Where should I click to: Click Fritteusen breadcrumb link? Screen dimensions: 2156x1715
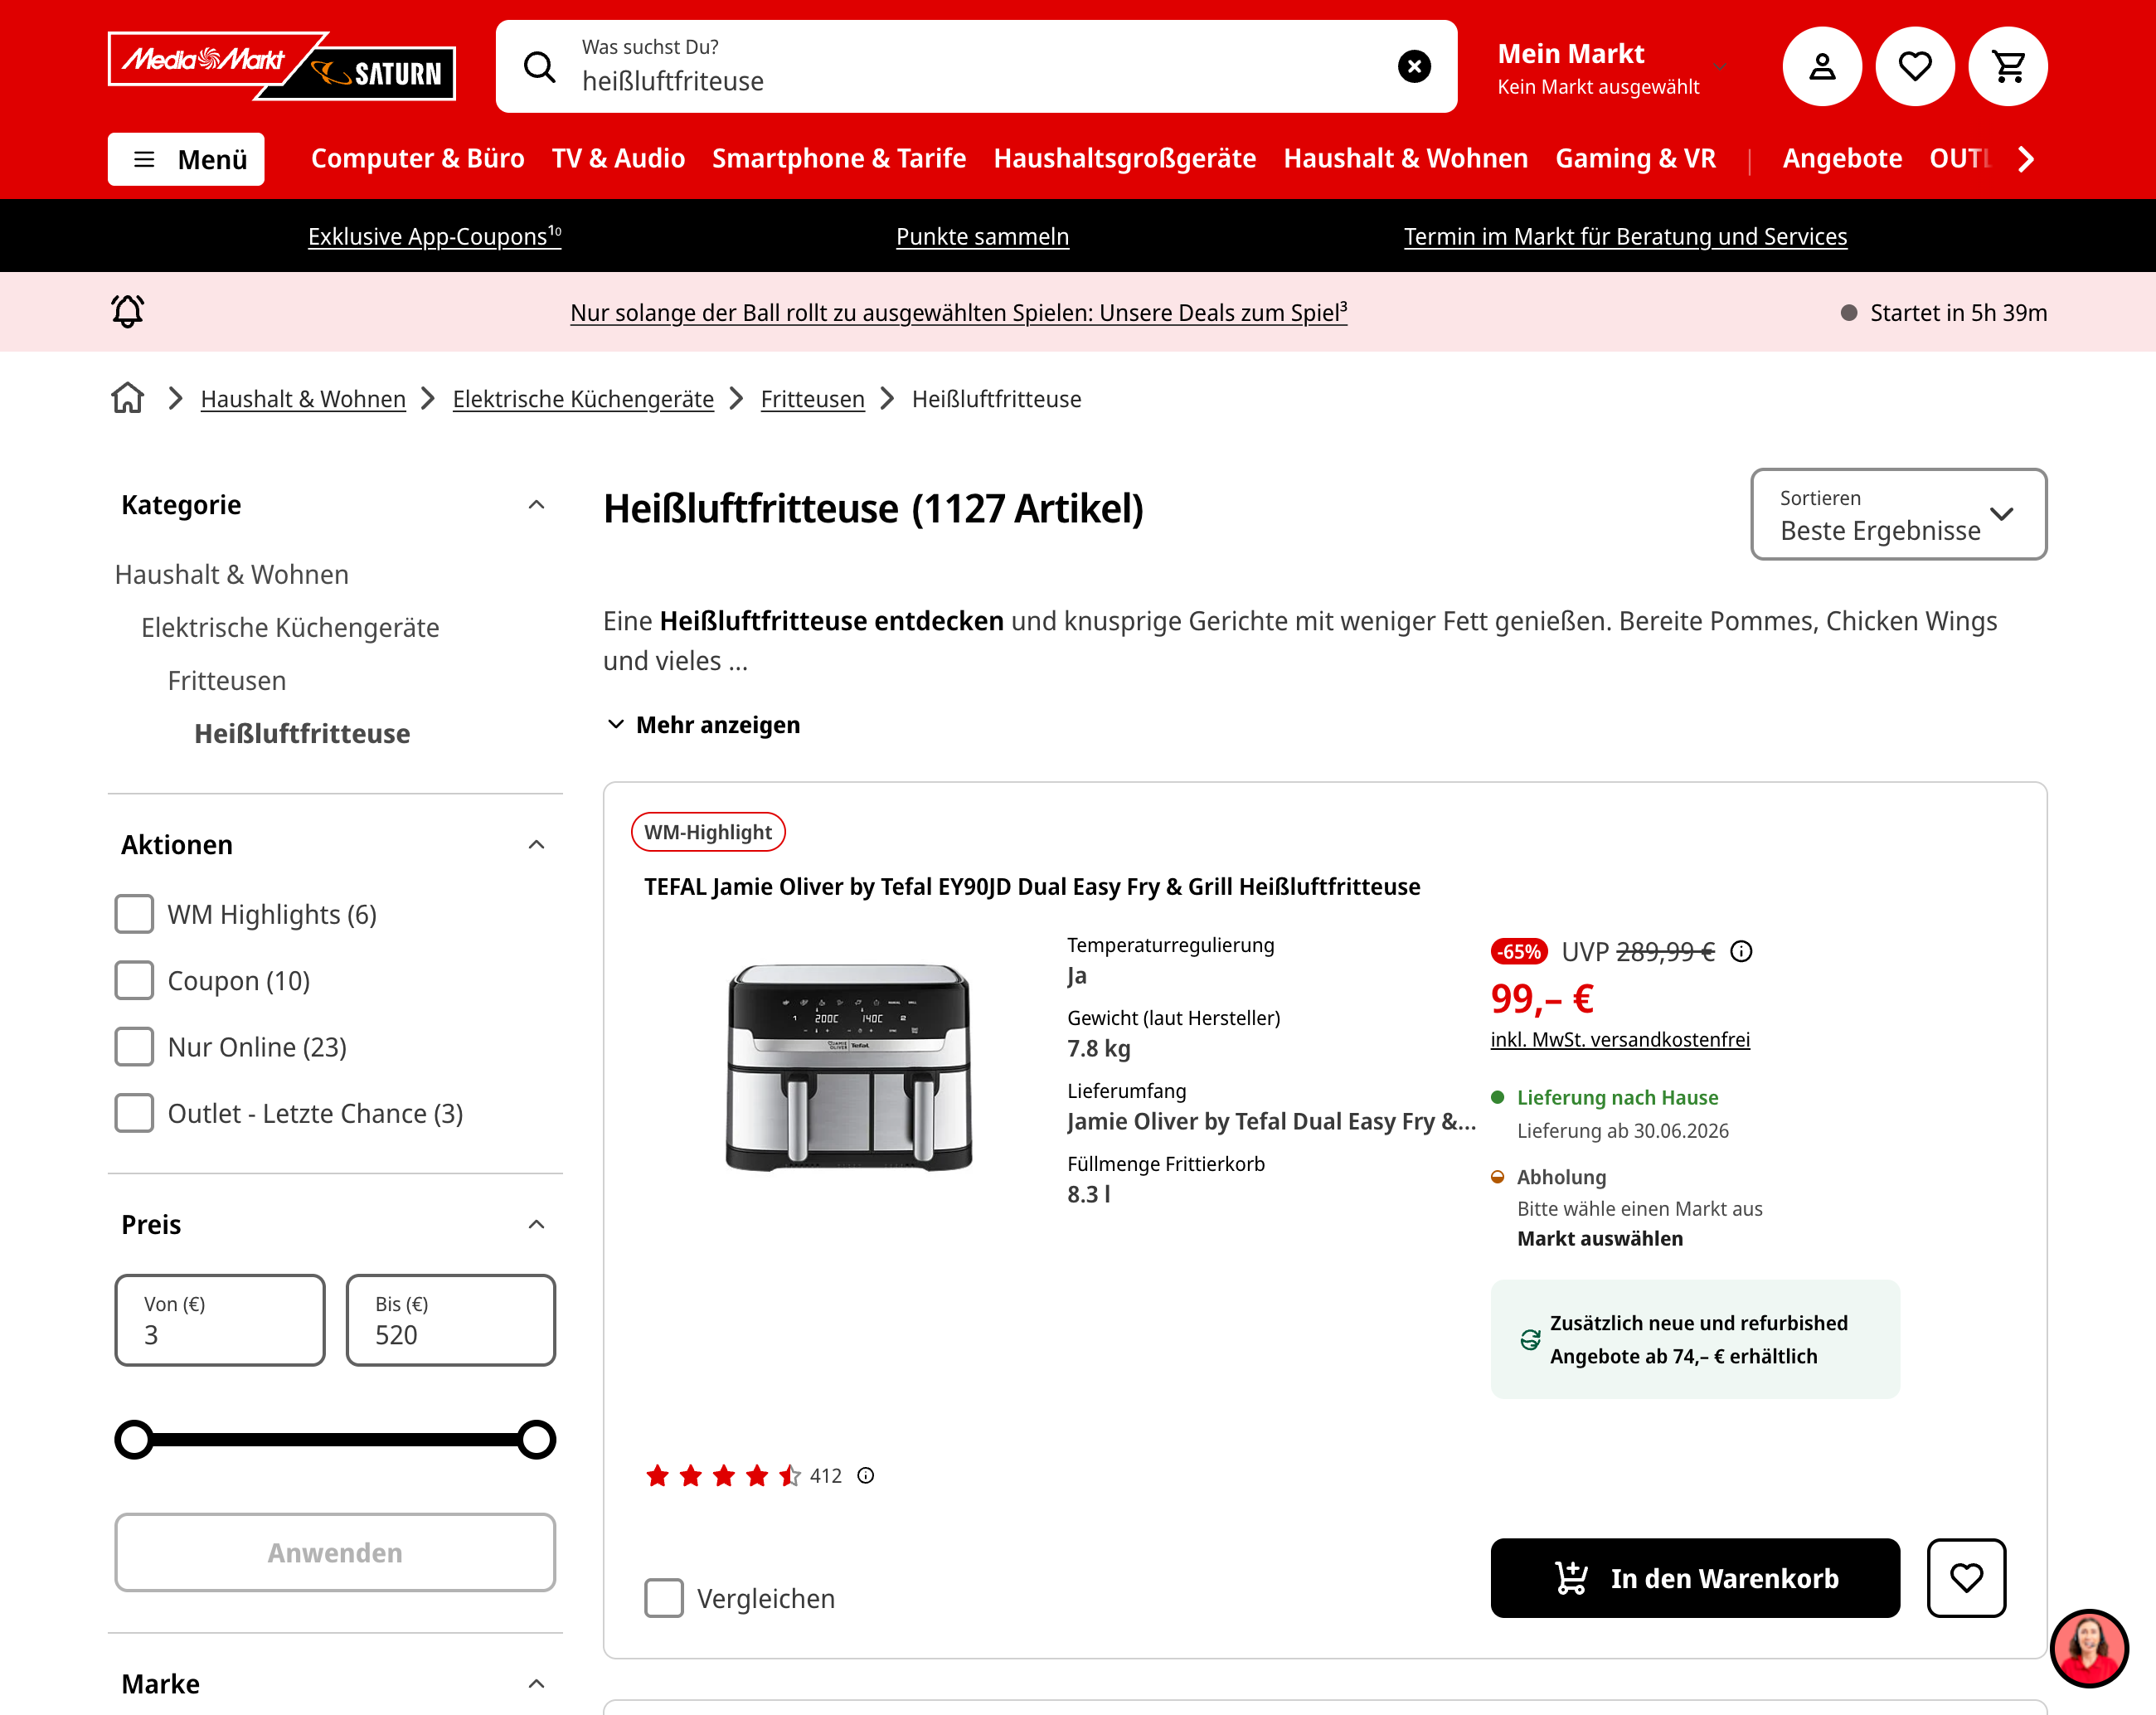click(812, 399)
